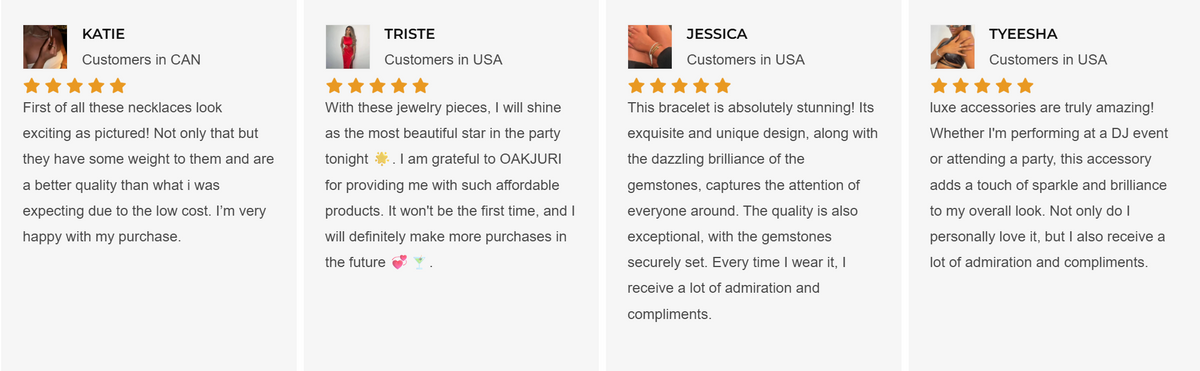Click the third star in Tyeesha's rating
The height and width of the screenshot is (371, 1200).
tap(983, 85)
